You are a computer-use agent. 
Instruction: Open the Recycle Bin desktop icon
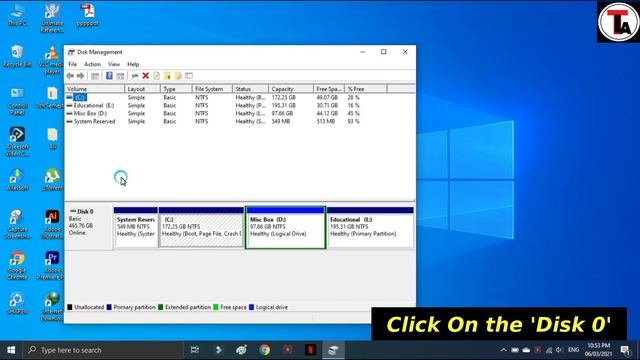pyautogui.click(x=17, y=56)
